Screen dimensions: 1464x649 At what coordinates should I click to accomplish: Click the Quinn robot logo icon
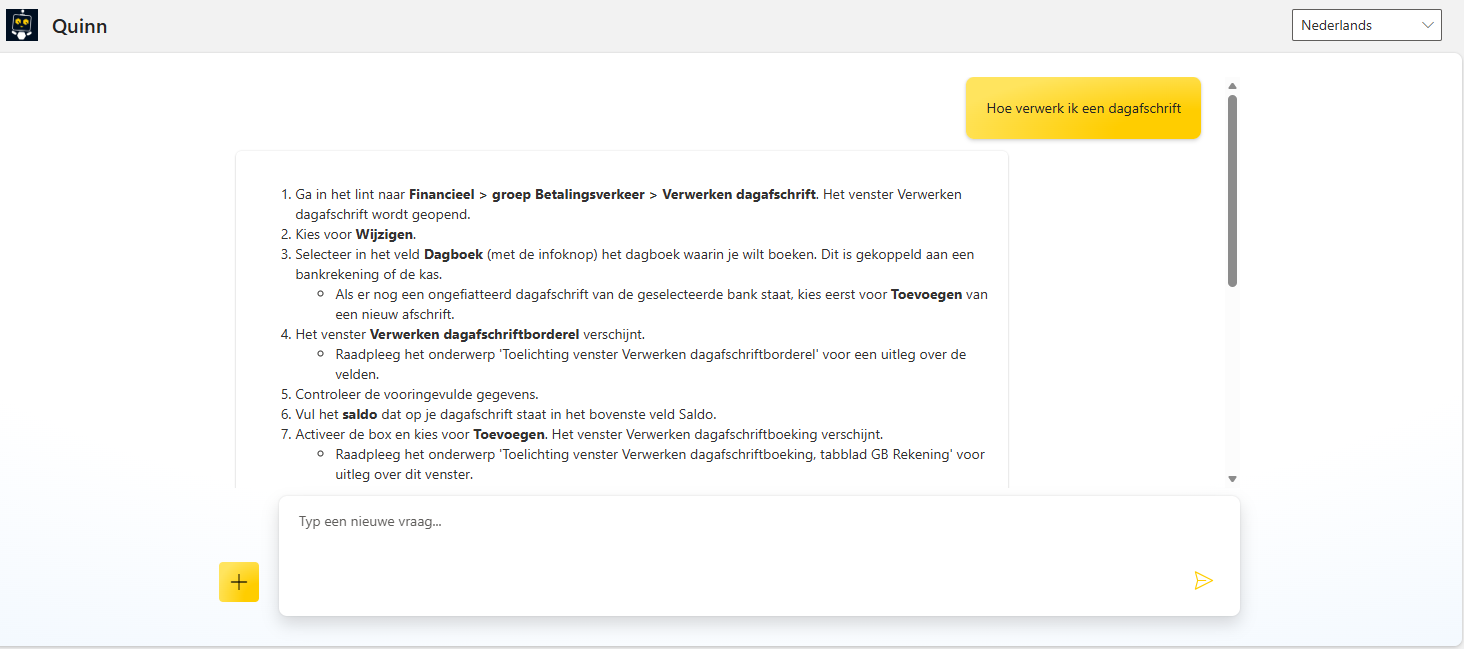22,25
